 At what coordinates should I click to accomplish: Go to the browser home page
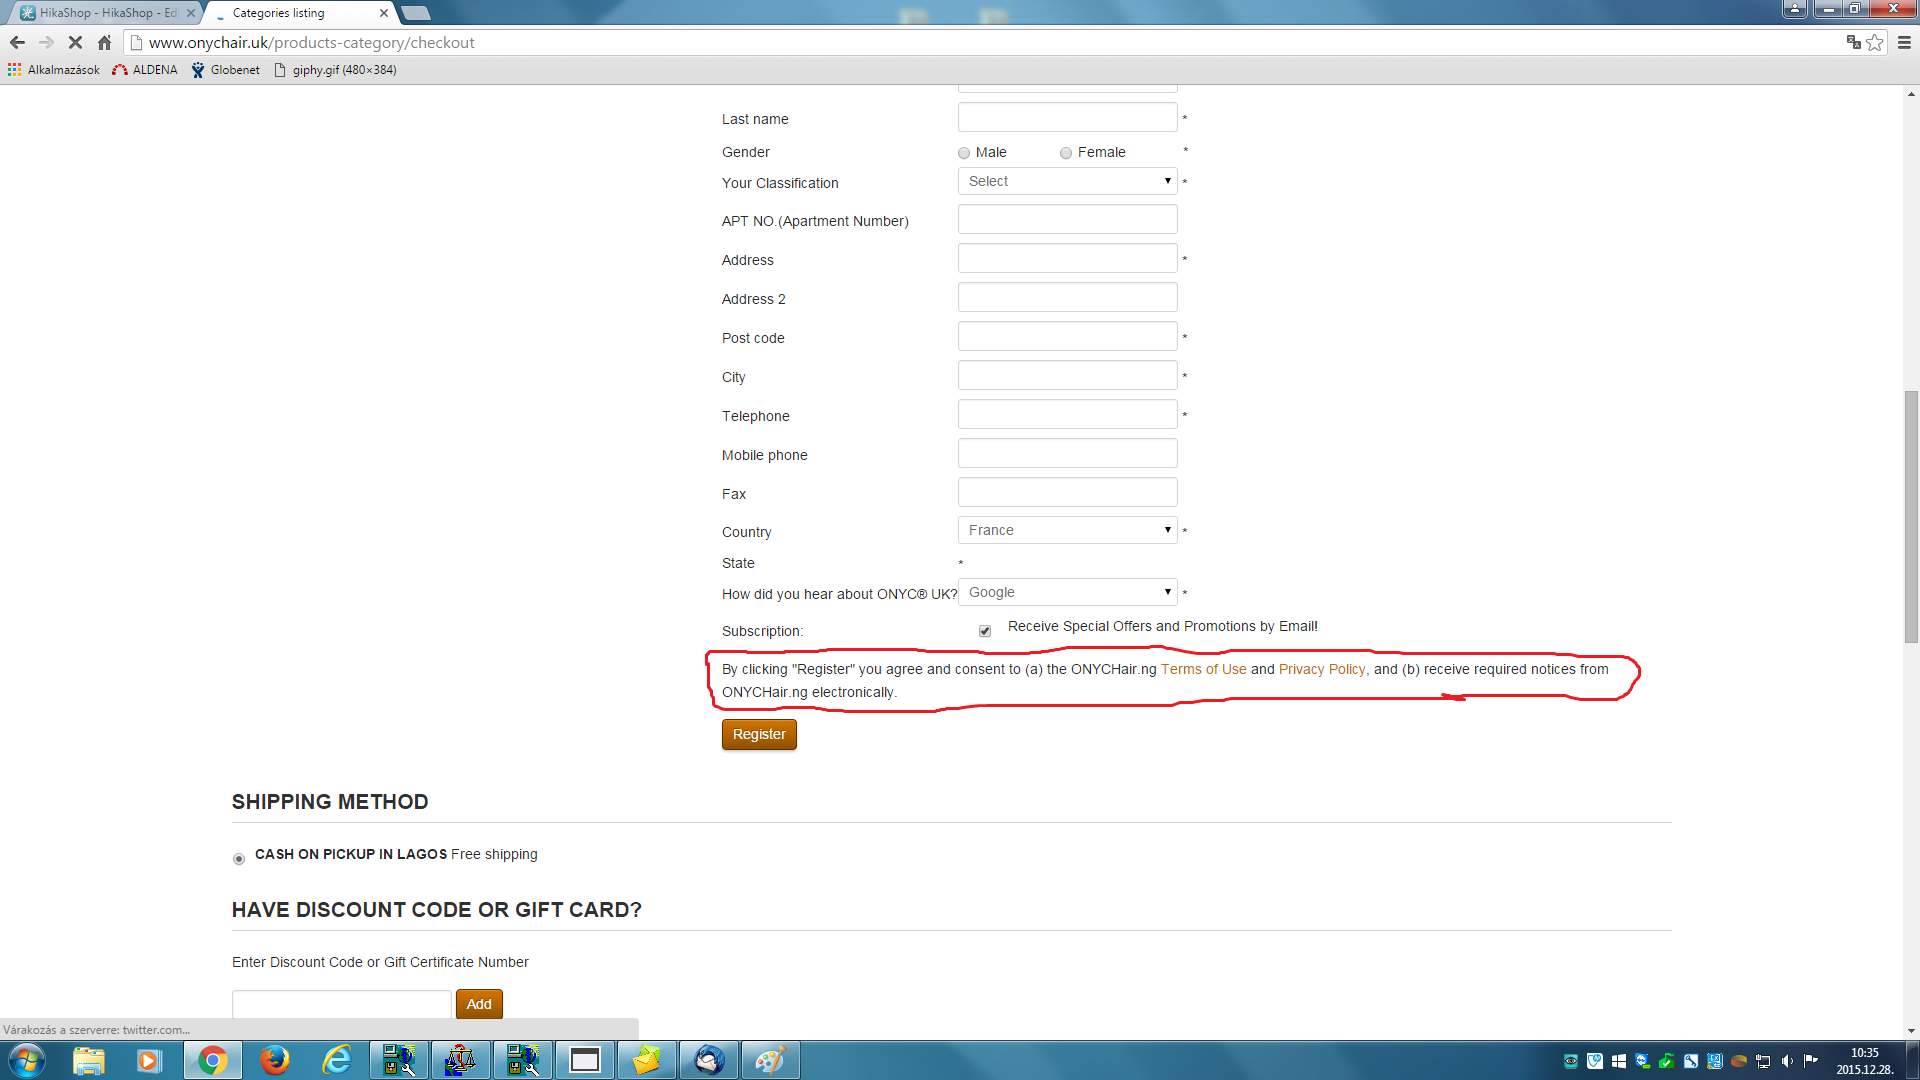pos(104,42)
